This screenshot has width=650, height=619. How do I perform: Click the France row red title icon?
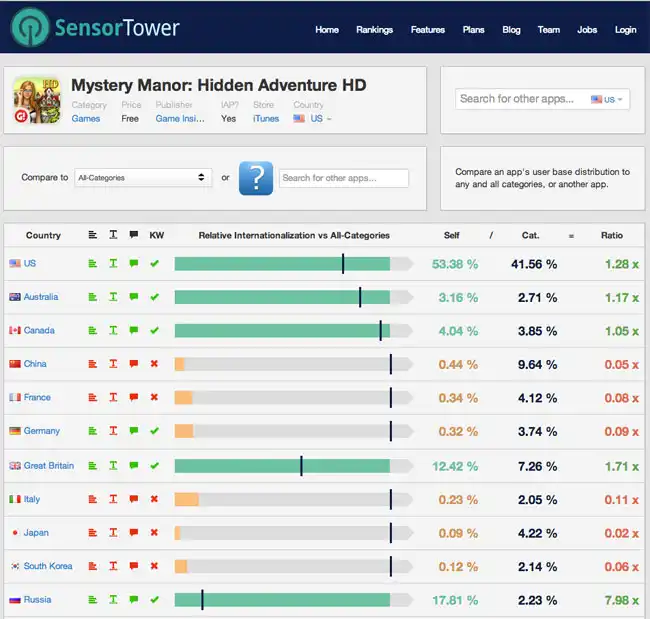click(x=113, y=397)
